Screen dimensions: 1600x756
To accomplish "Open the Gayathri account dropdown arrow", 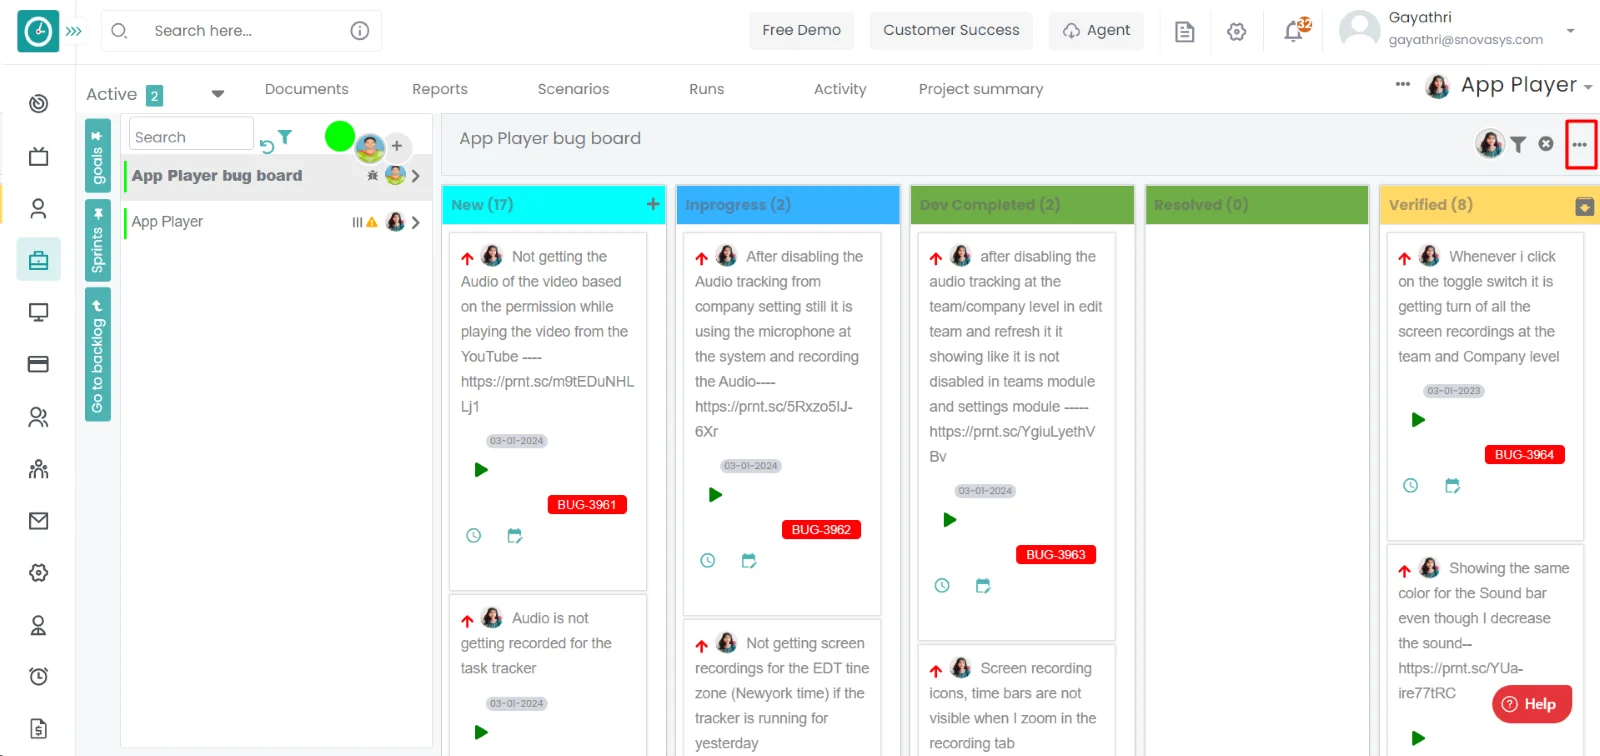I will pyautogui.click(x=1570, y=31).
